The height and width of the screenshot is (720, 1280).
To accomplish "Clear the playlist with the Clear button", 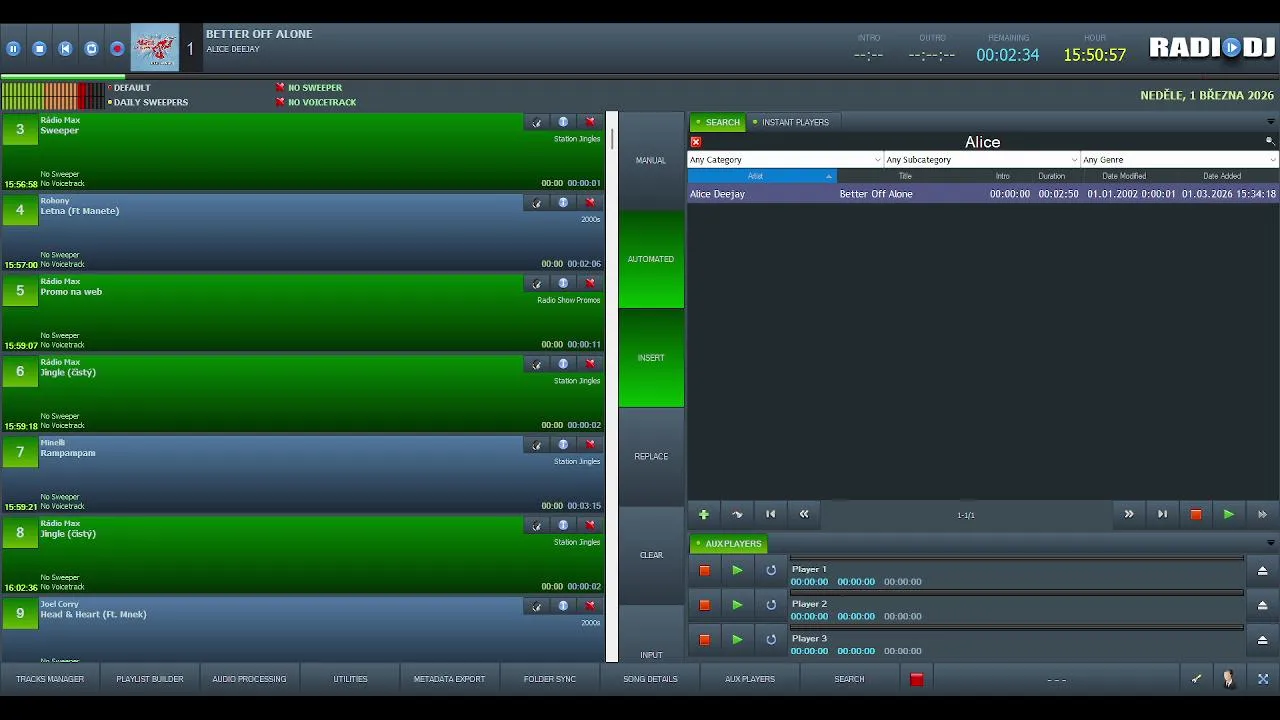I will click(651, 555).
